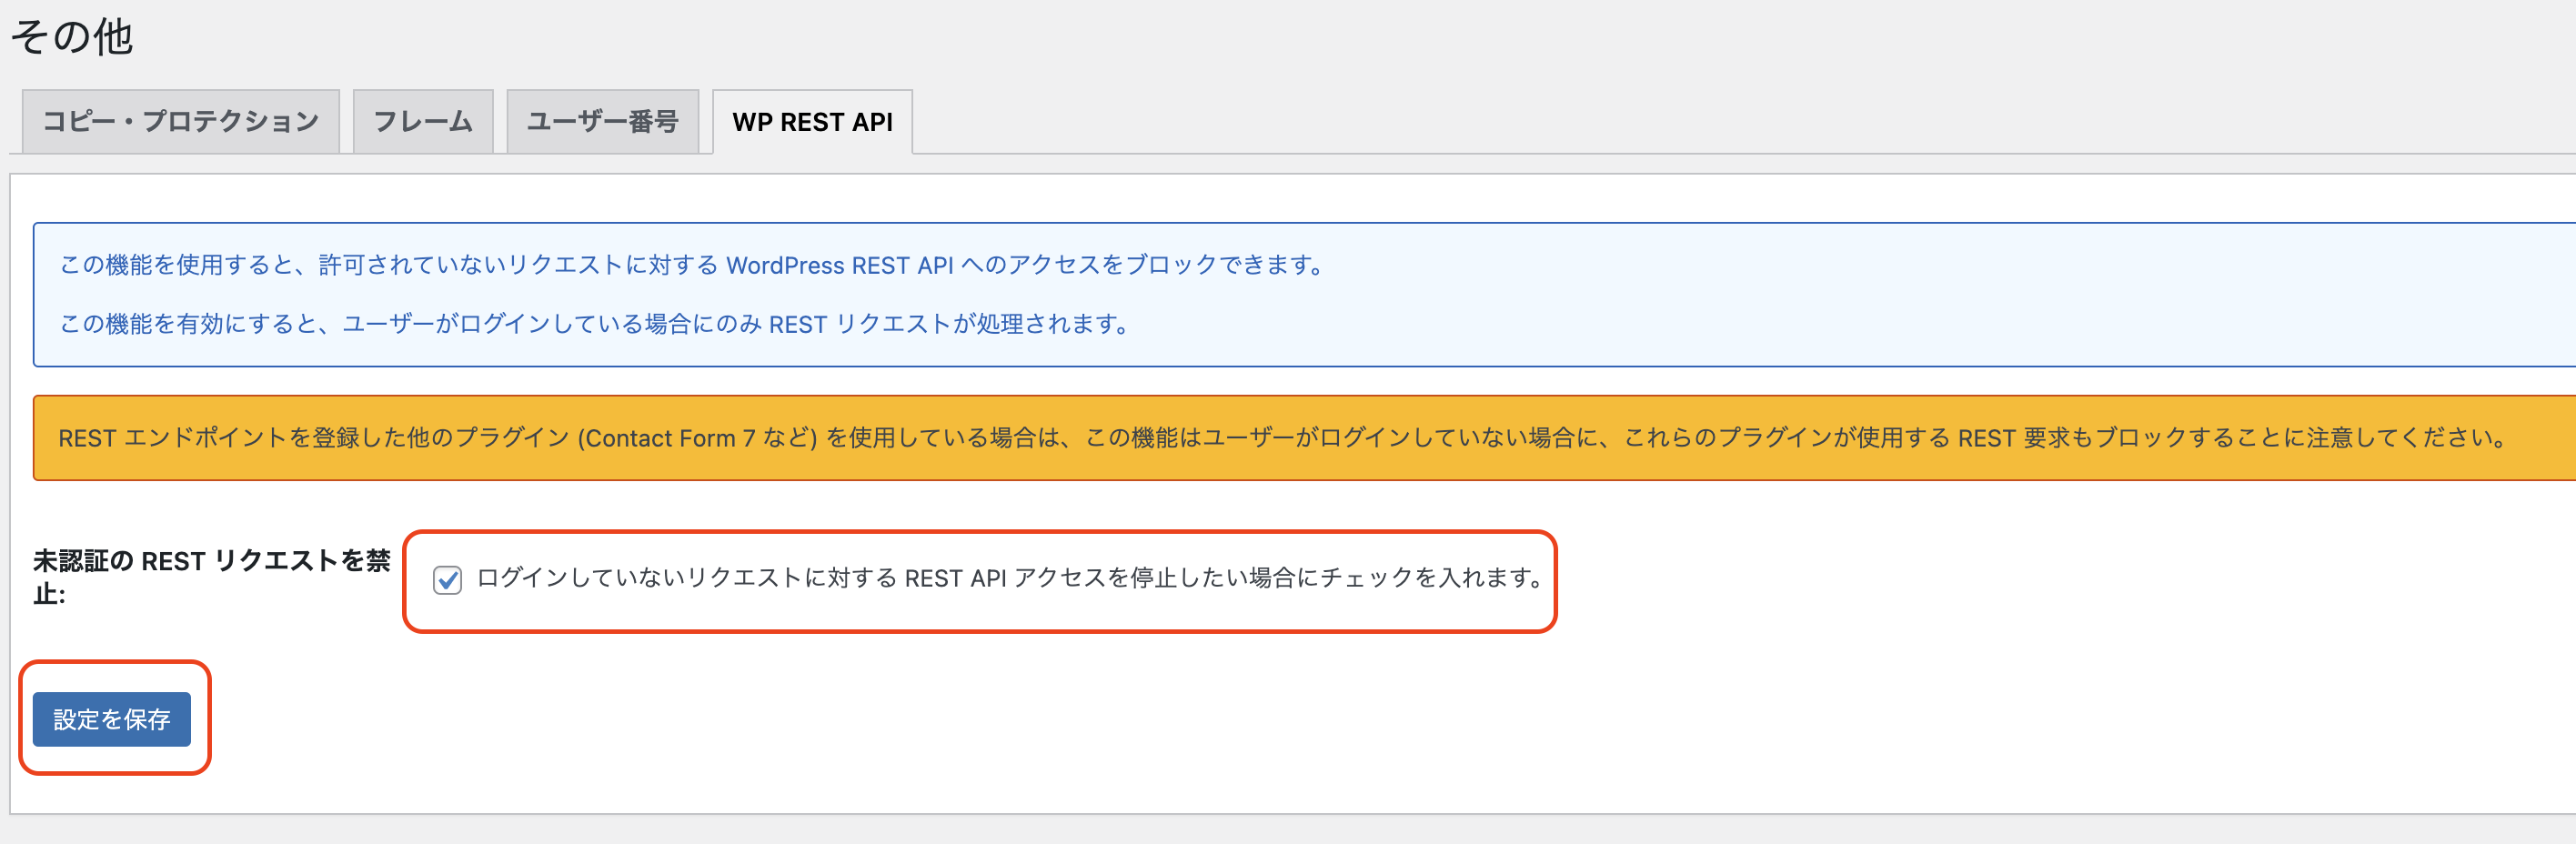Click the notice line この機能を有効にすると
This screenshot has width=2576, height=844.
click(595, 324)
